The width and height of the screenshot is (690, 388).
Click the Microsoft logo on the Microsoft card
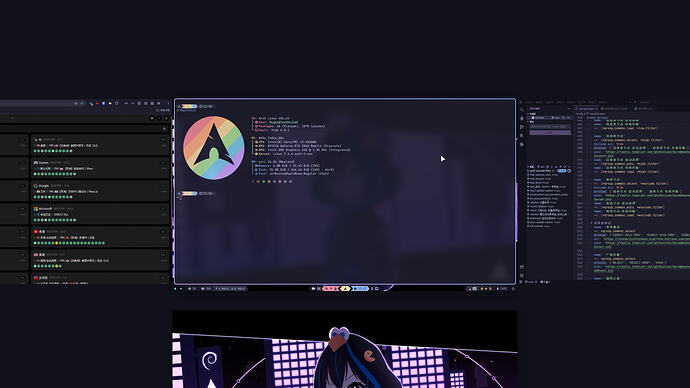pos(36,209)
